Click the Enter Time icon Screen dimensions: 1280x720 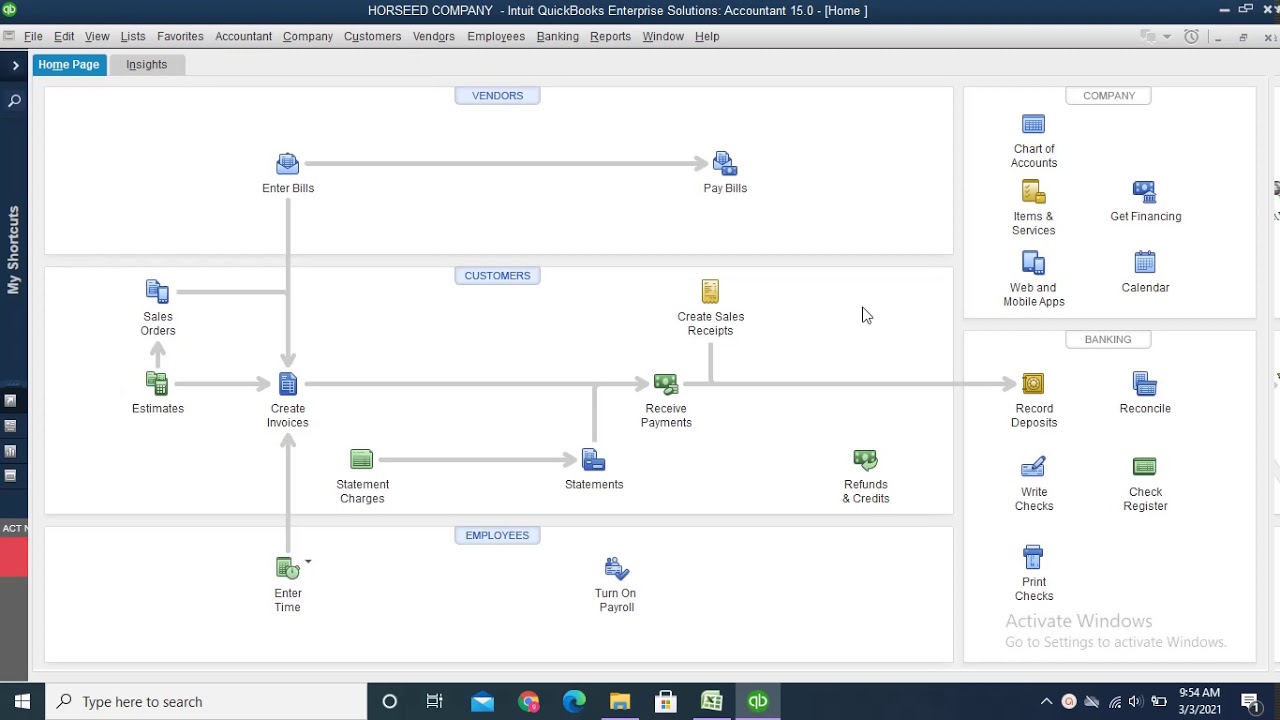(x=288, y=568)
